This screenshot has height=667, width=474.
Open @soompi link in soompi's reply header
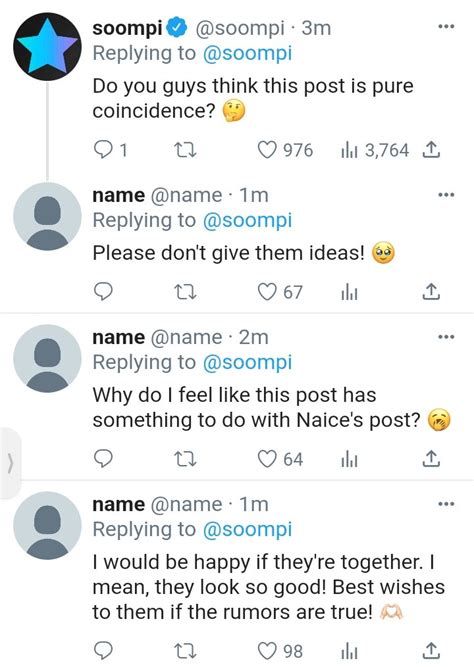248,54
